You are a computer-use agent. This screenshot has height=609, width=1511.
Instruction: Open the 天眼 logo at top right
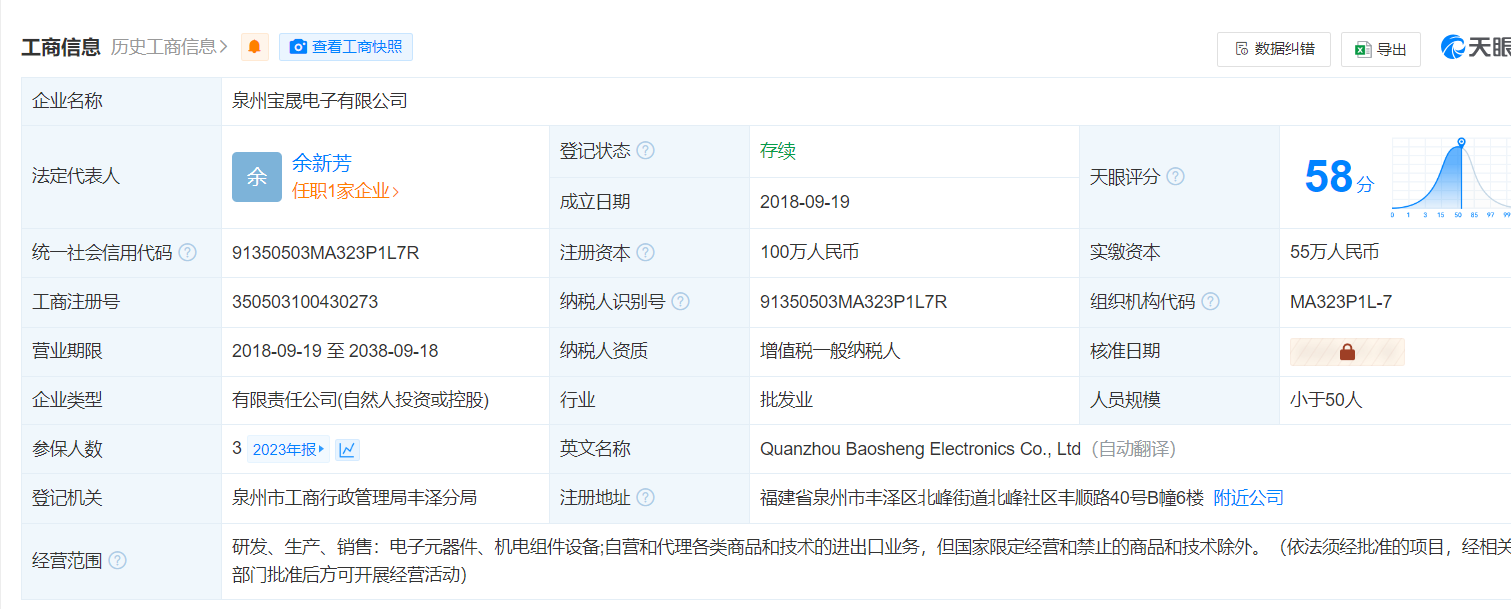pyautogui.click(x=1476, y=48)
